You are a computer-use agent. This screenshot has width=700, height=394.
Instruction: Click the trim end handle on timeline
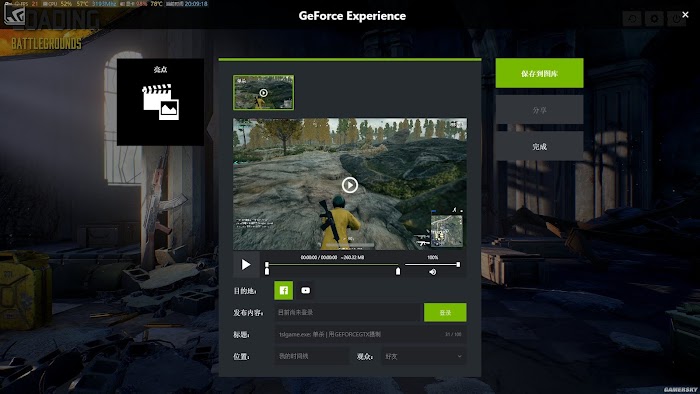[x=398, y=271]
